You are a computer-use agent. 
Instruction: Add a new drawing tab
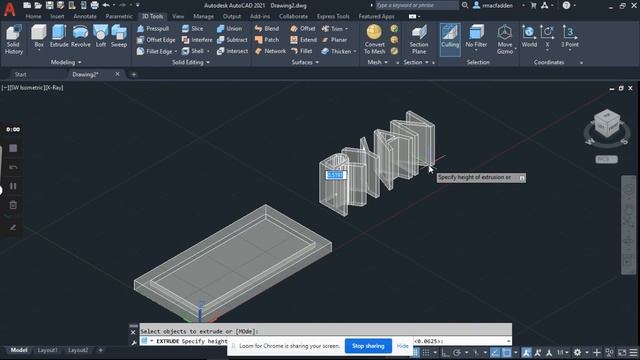coord(134,74)
